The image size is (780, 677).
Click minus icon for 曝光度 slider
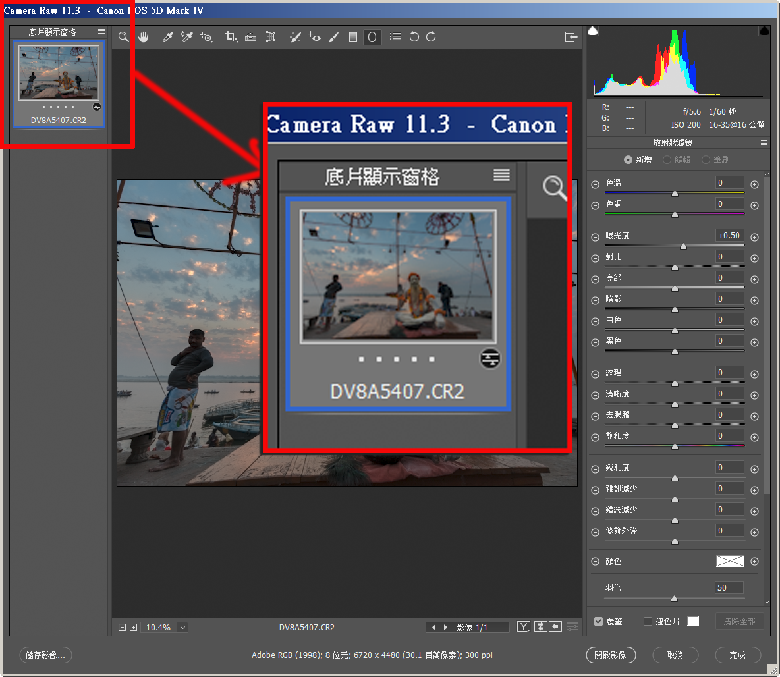pos(595,237)
